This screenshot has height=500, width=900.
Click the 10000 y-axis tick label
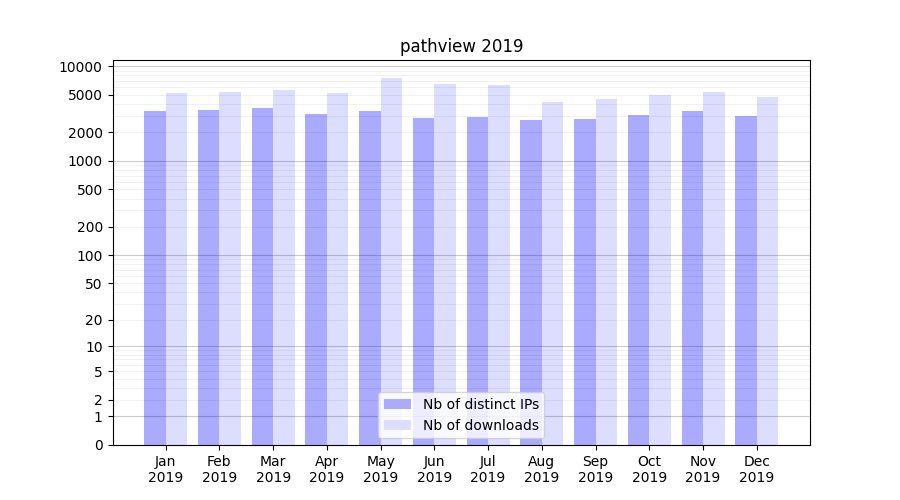click(81, 67)
